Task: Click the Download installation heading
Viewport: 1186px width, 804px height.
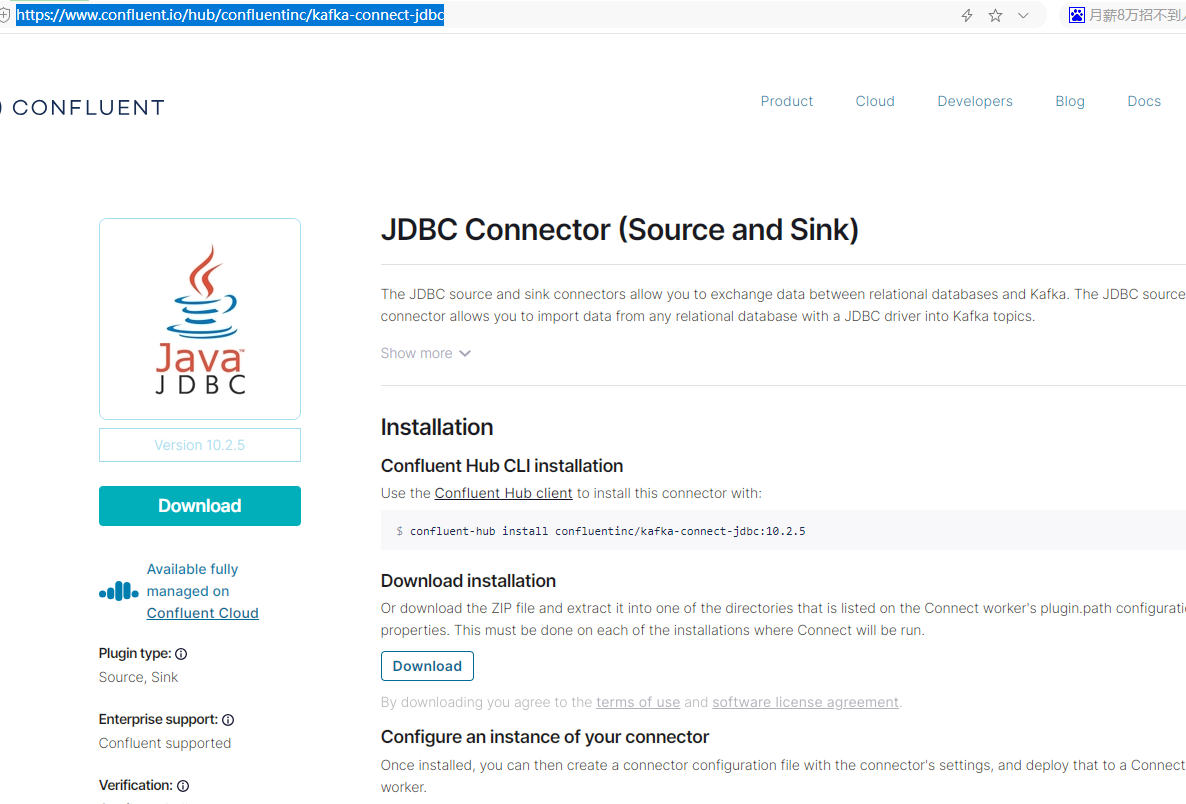Action: click(x=468, y=581)
